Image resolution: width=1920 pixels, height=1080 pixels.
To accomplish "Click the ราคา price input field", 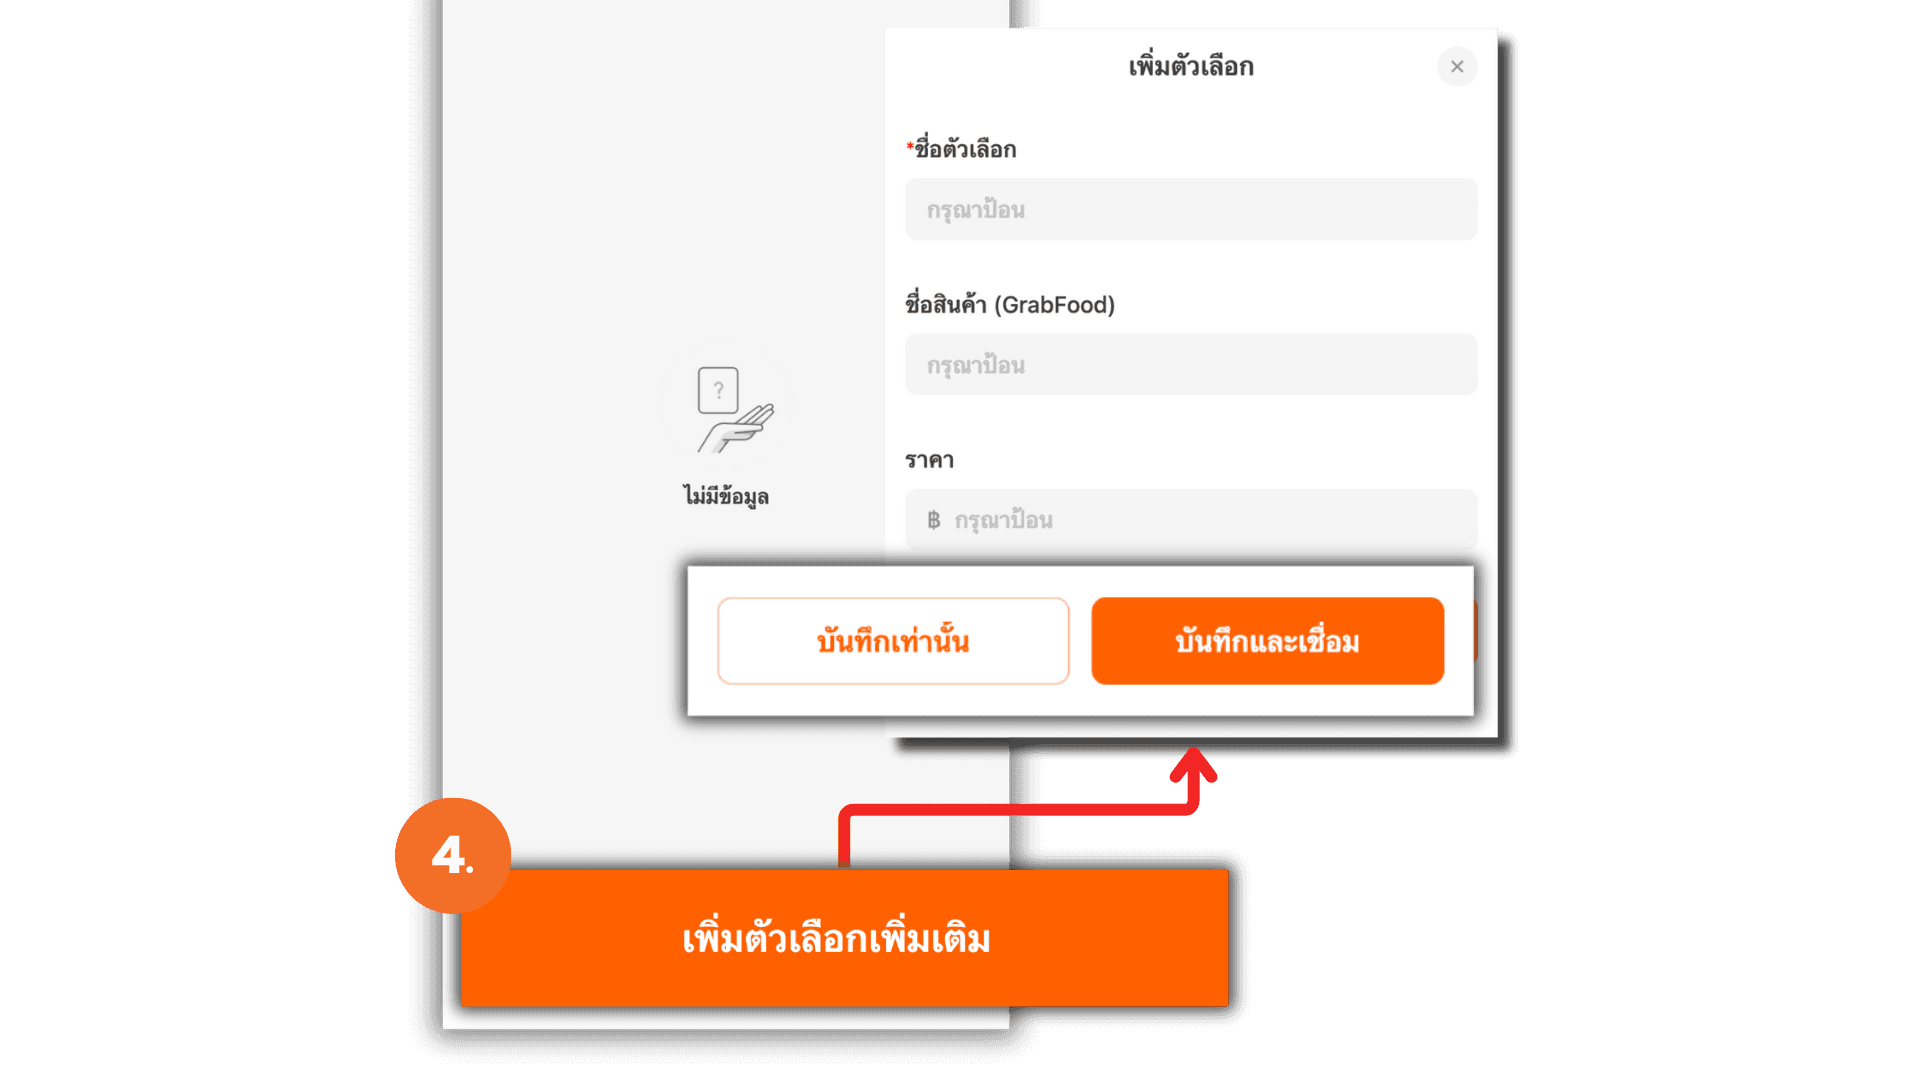I will coord(1191,519).
